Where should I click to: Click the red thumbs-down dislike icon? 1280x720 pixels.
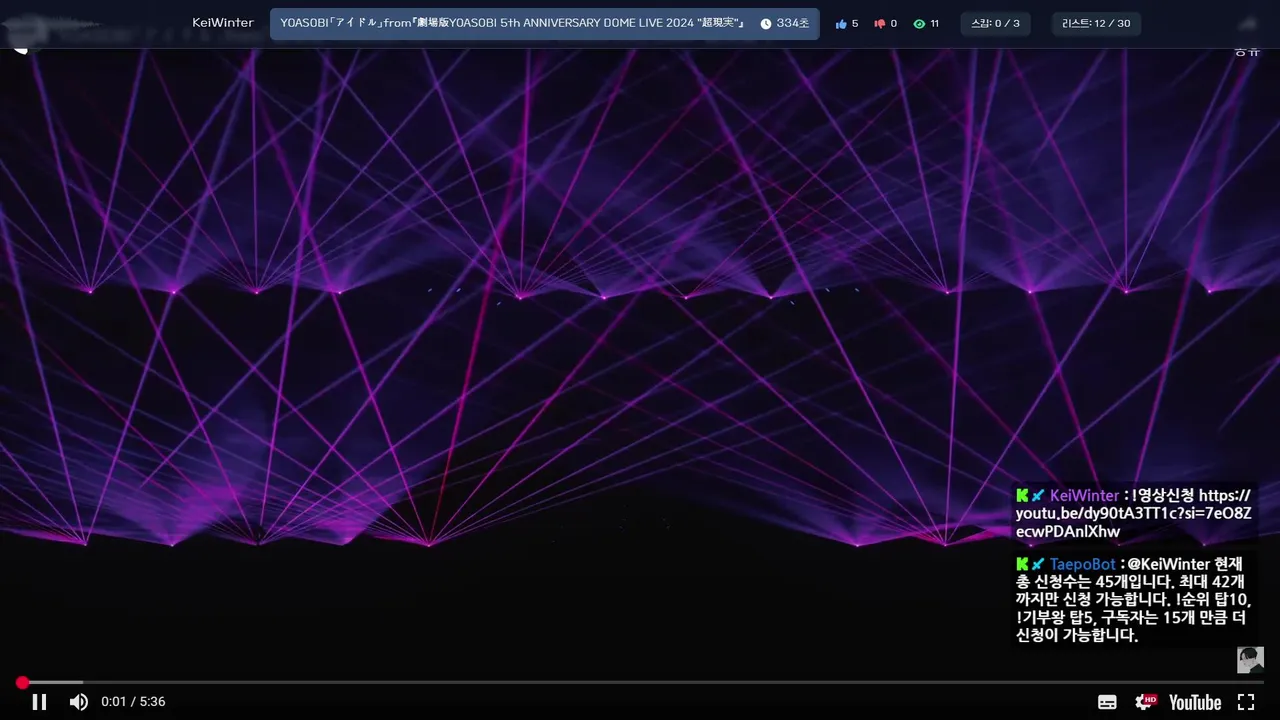pos(880,24)
